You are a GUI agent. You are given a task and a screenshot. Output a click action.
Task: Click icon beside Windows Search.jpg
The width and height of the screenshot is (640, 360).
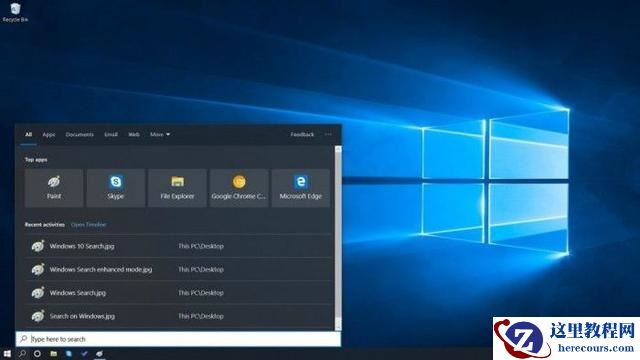(38, 292)
